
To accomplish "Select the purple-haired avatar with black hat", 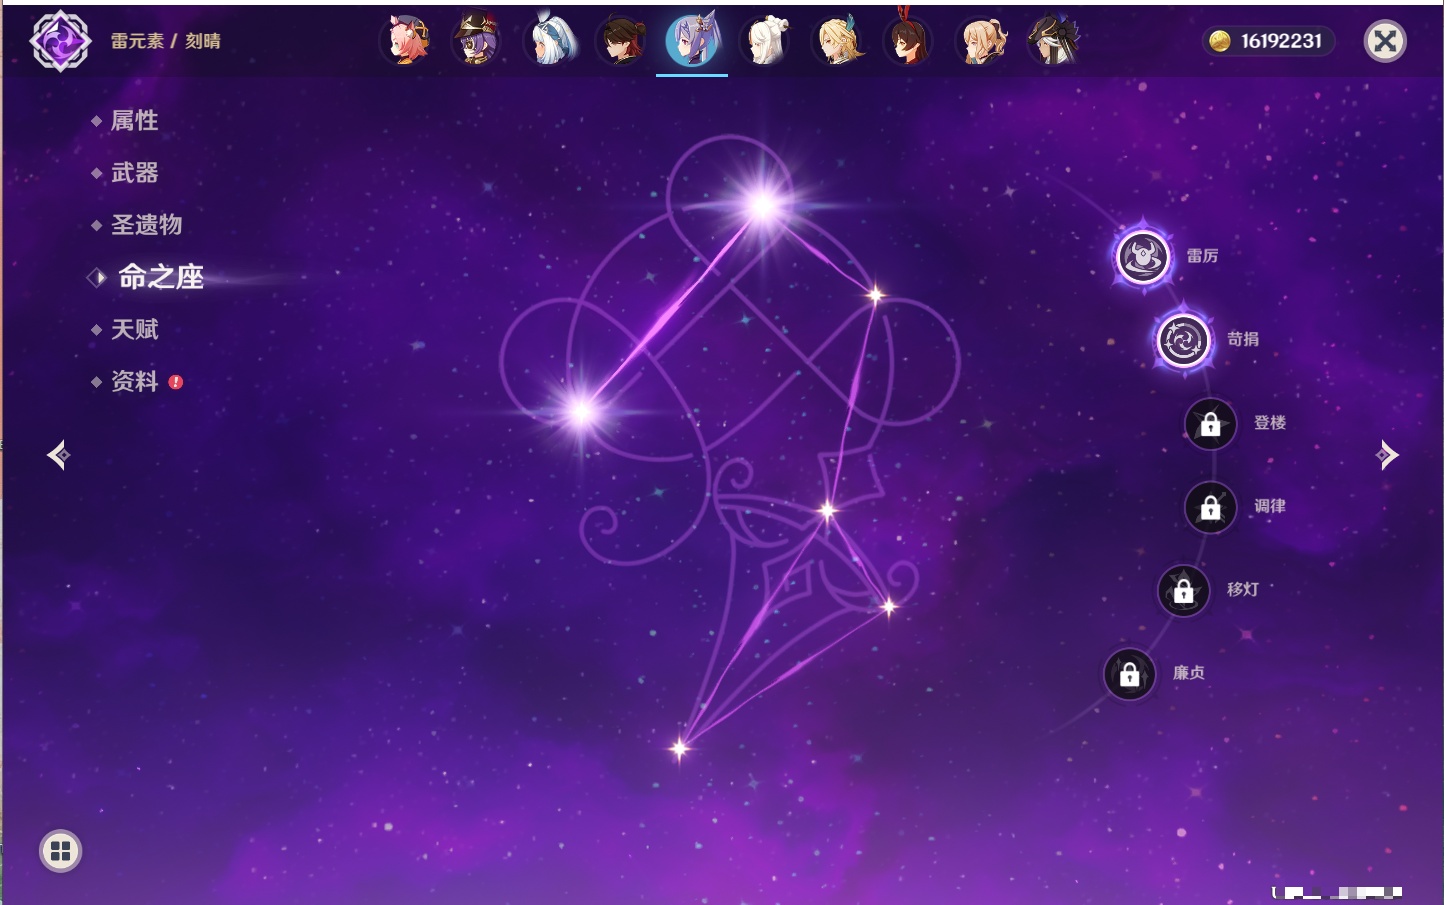I will [x=478, y=41].
